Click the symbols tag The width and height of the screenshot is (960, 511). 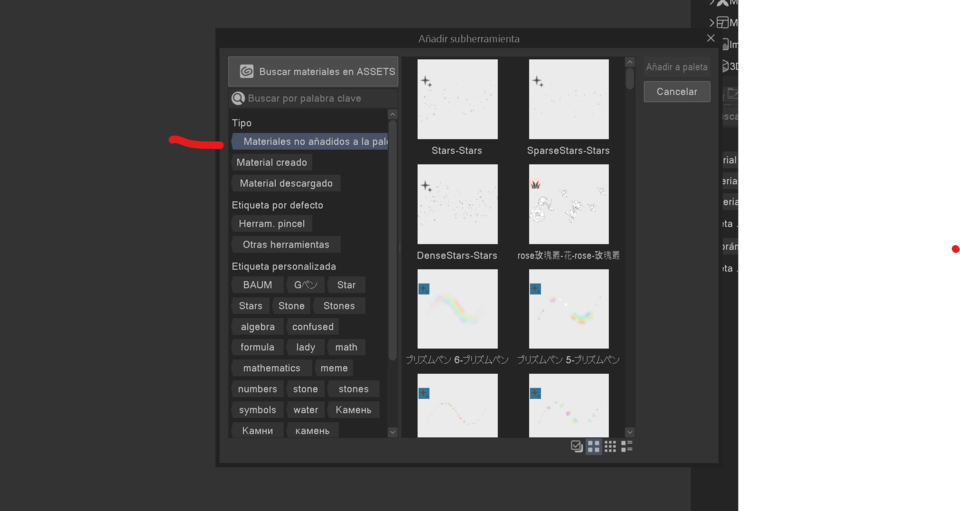pos(258,409)
